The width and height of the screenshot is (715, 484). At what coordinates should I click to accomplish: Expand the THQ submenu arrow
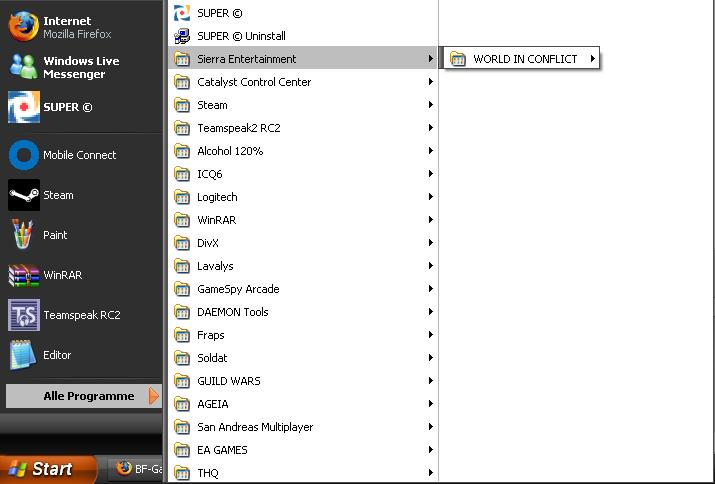pos(430,473)
